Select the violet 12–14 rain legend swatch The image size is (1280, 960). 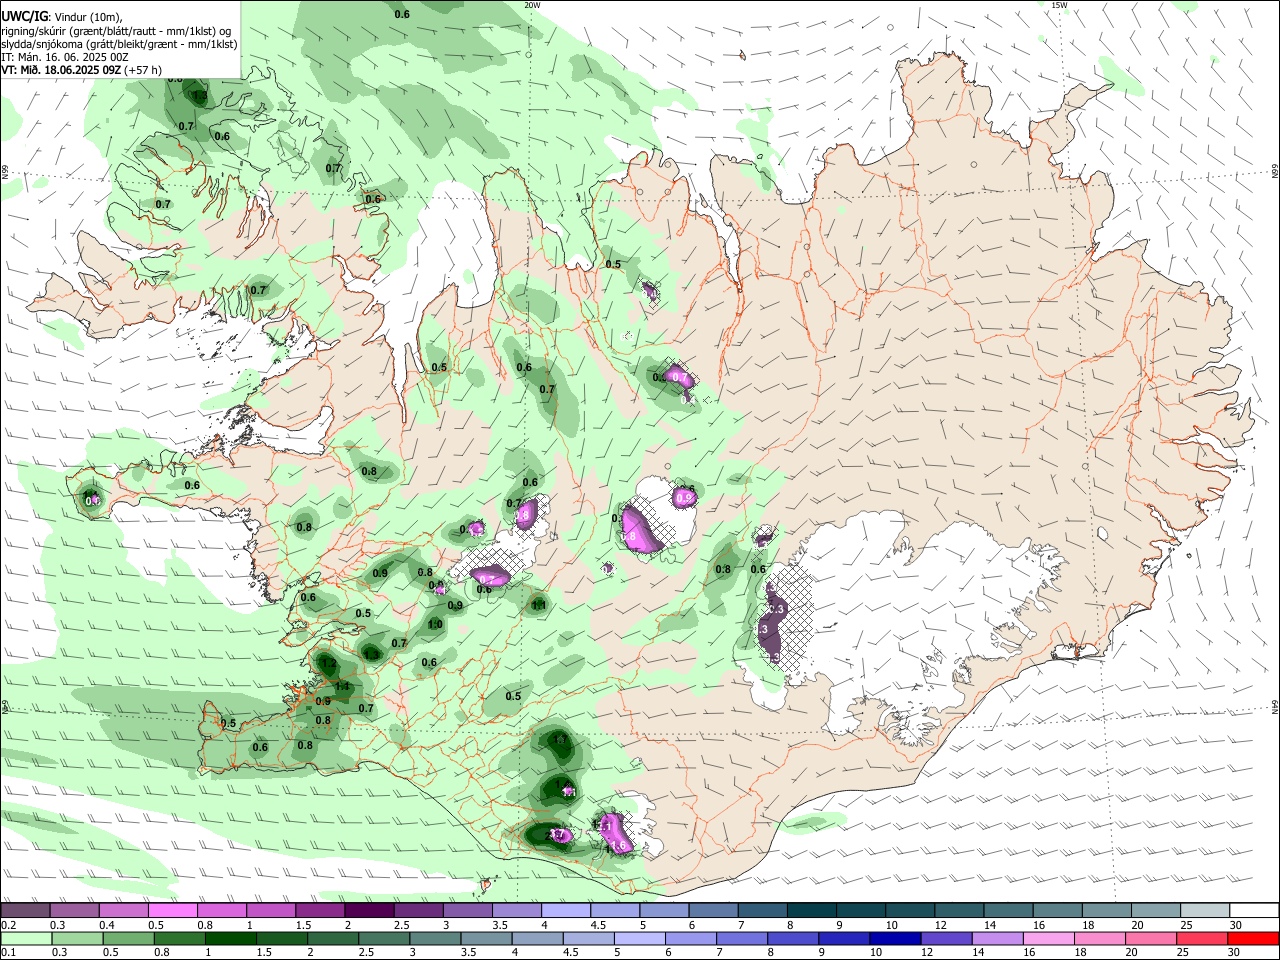point(946,938)
